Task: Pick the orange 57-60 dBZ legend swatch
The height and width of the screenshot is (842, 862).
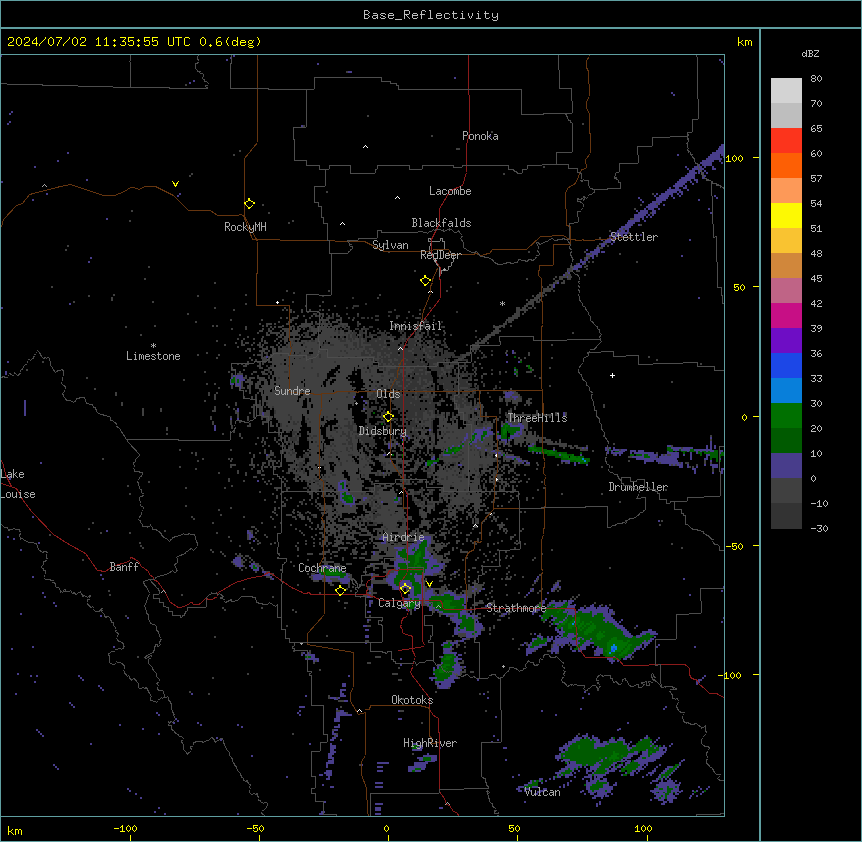Action: [x=786, y=165]
